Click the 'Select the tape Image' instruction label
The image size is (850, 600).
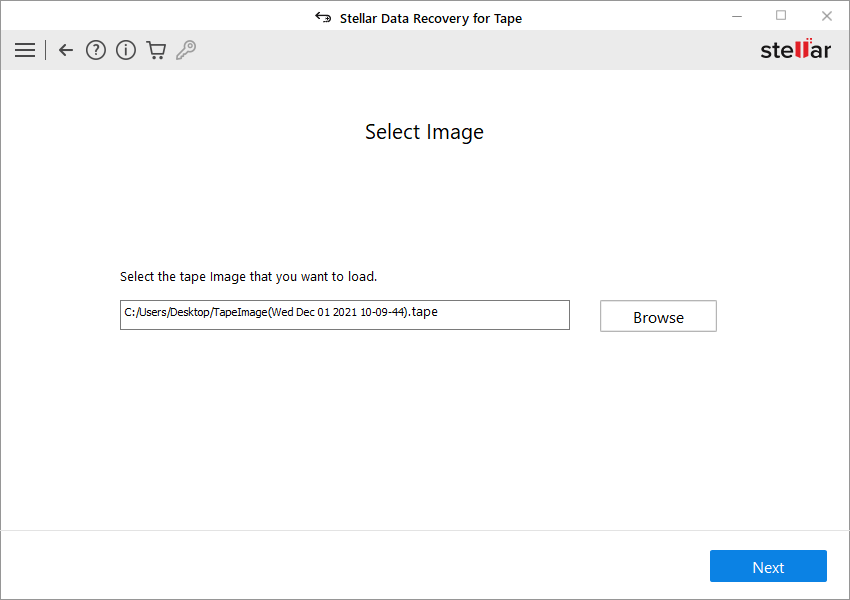[x=248, y=276]
